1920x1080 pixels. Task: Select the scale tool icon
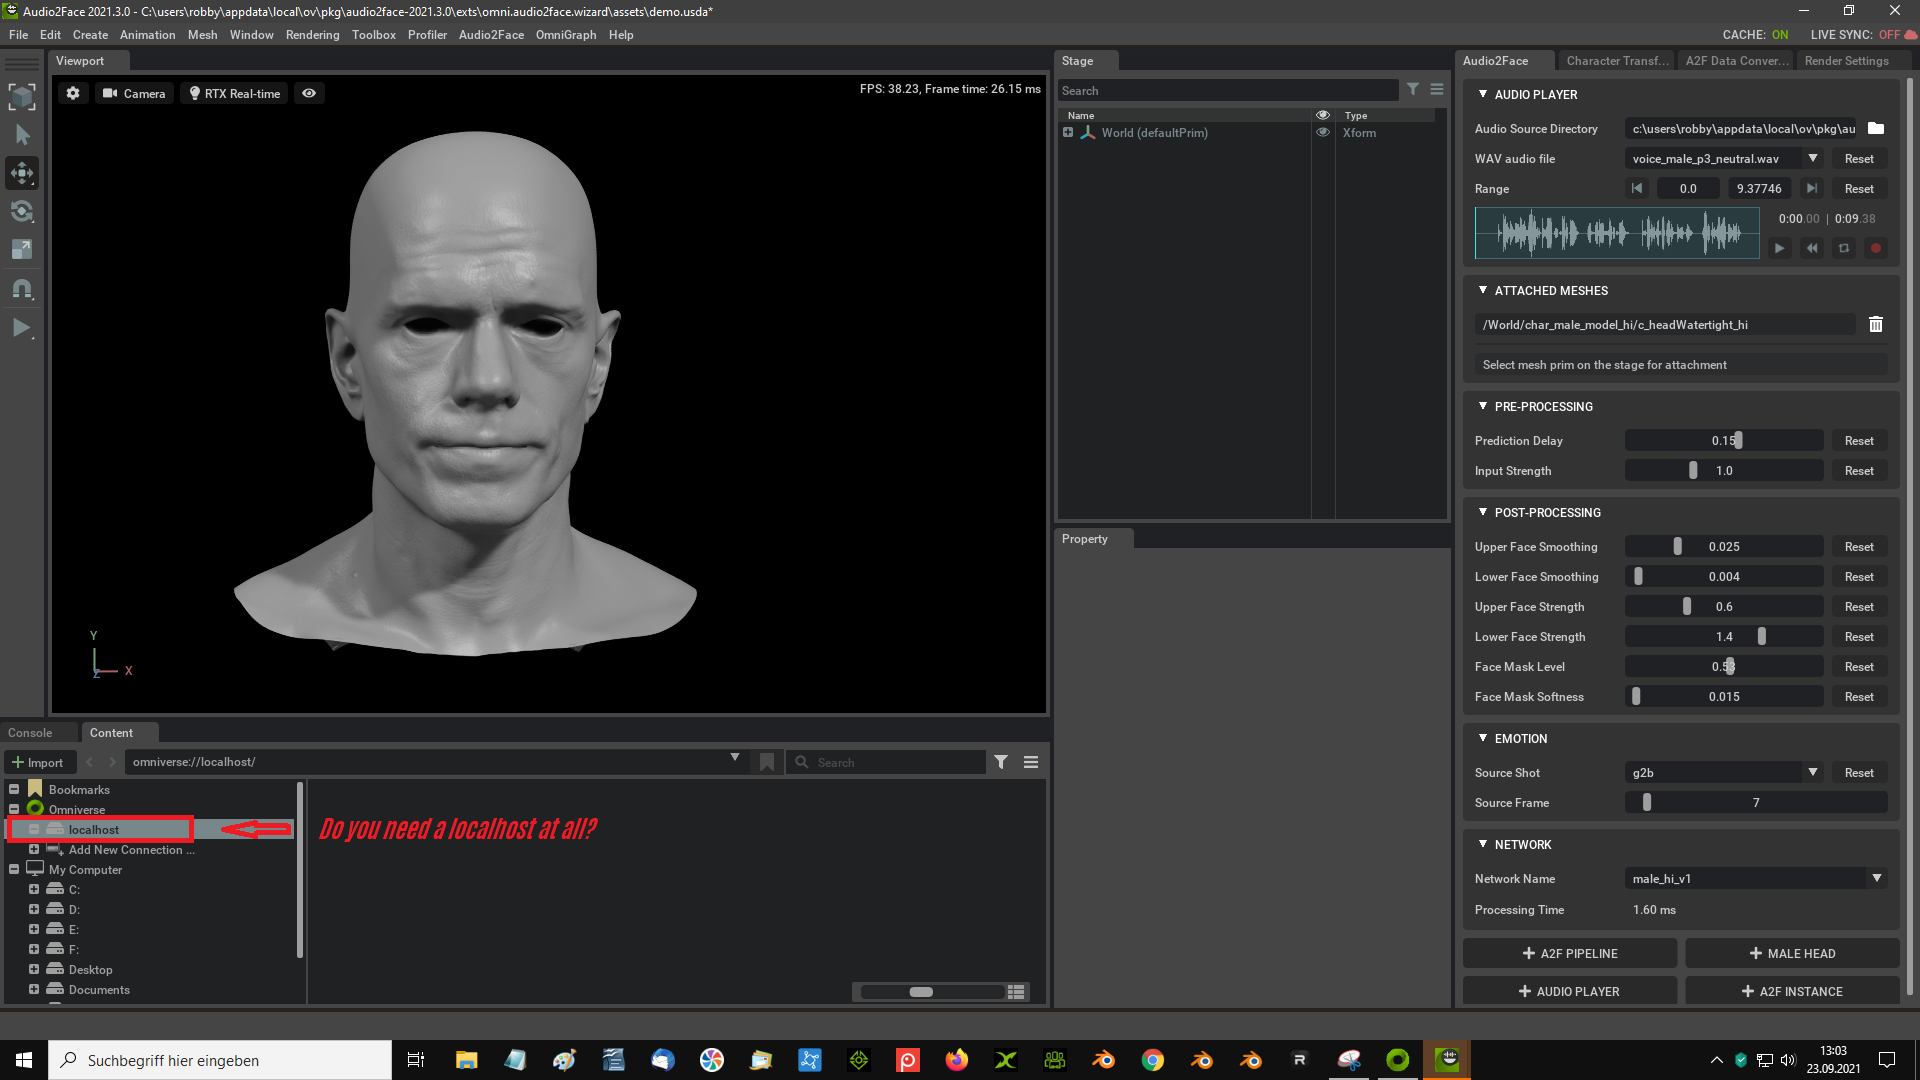click(x=21, y=251)
